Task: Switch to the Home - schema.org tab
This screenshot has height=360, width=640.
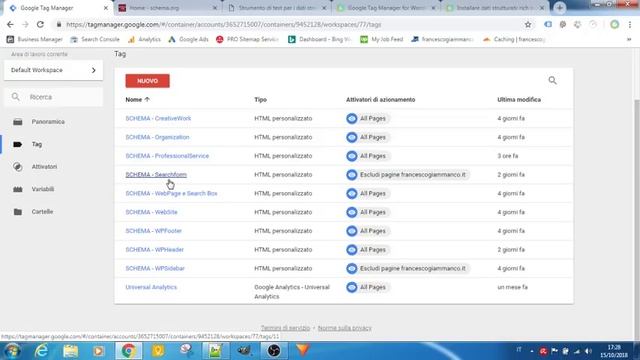Action: tap(167, 8)
